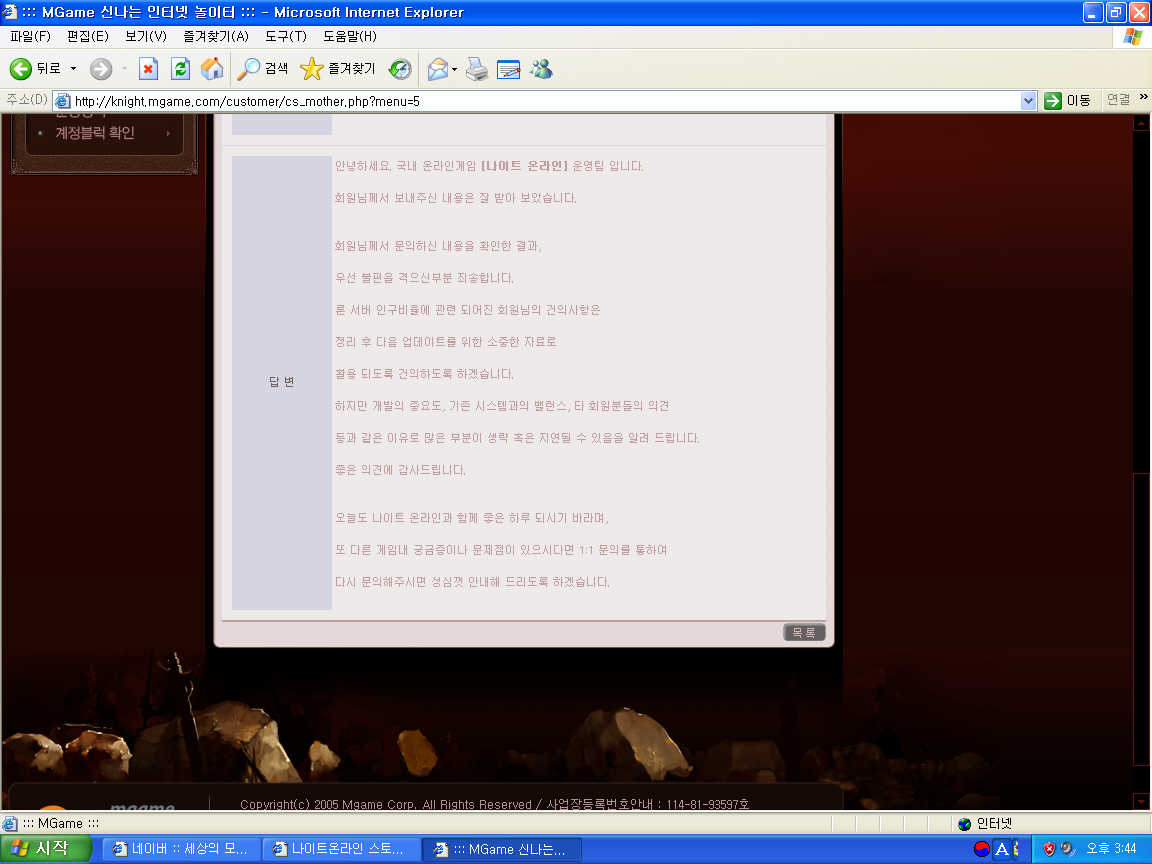Select the MGame 신나는... taskbar window
This screenshot has height=864, width=1152.
tap(502, 849)
